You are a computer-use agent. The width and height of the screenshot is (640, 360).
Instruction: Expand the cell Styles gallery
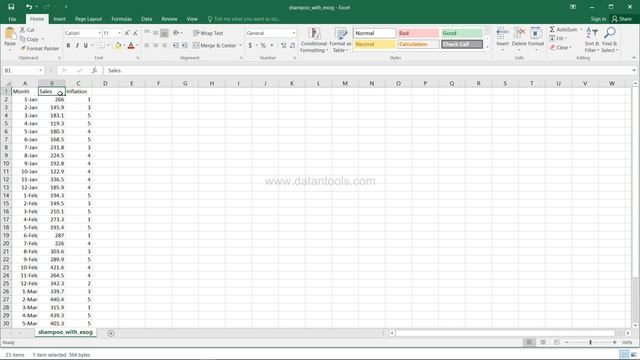click(x=487, y=48)
